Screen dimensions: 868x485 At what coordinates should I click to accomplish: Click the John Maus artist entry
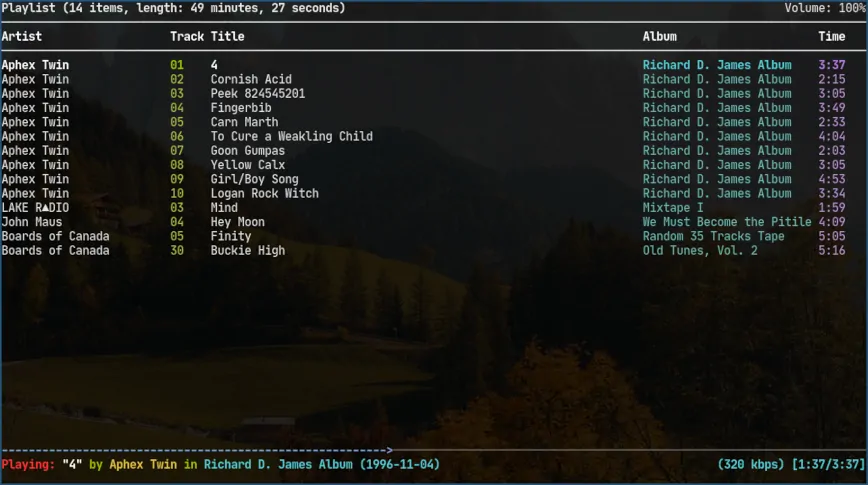tap(32, 222)
